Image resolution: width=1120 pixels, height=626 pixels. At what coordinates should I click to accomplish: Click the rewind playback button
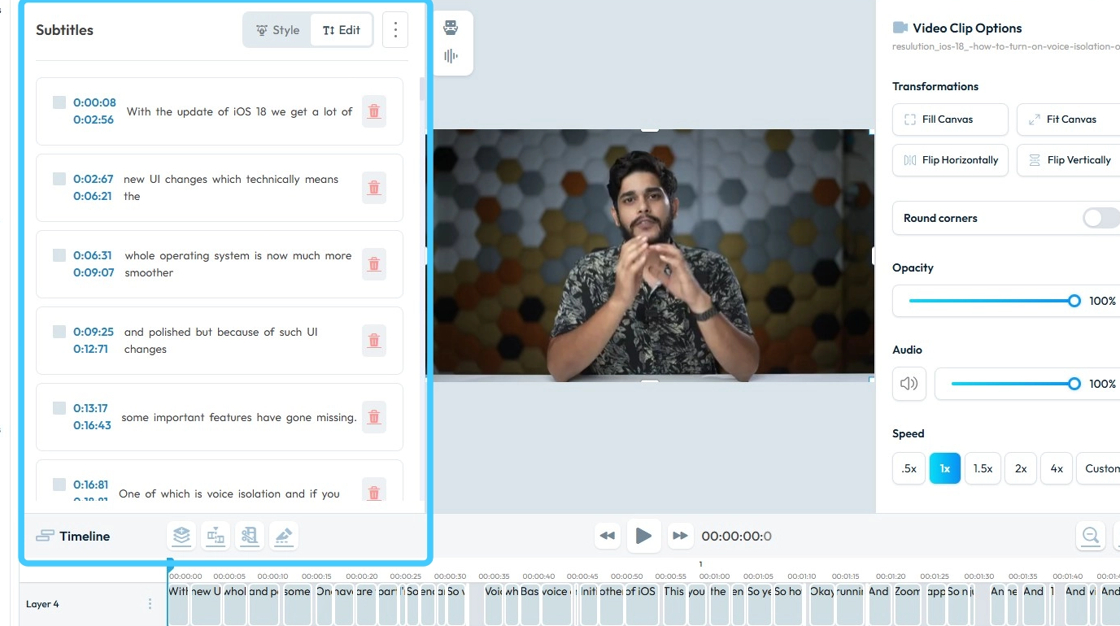(607, 536)
